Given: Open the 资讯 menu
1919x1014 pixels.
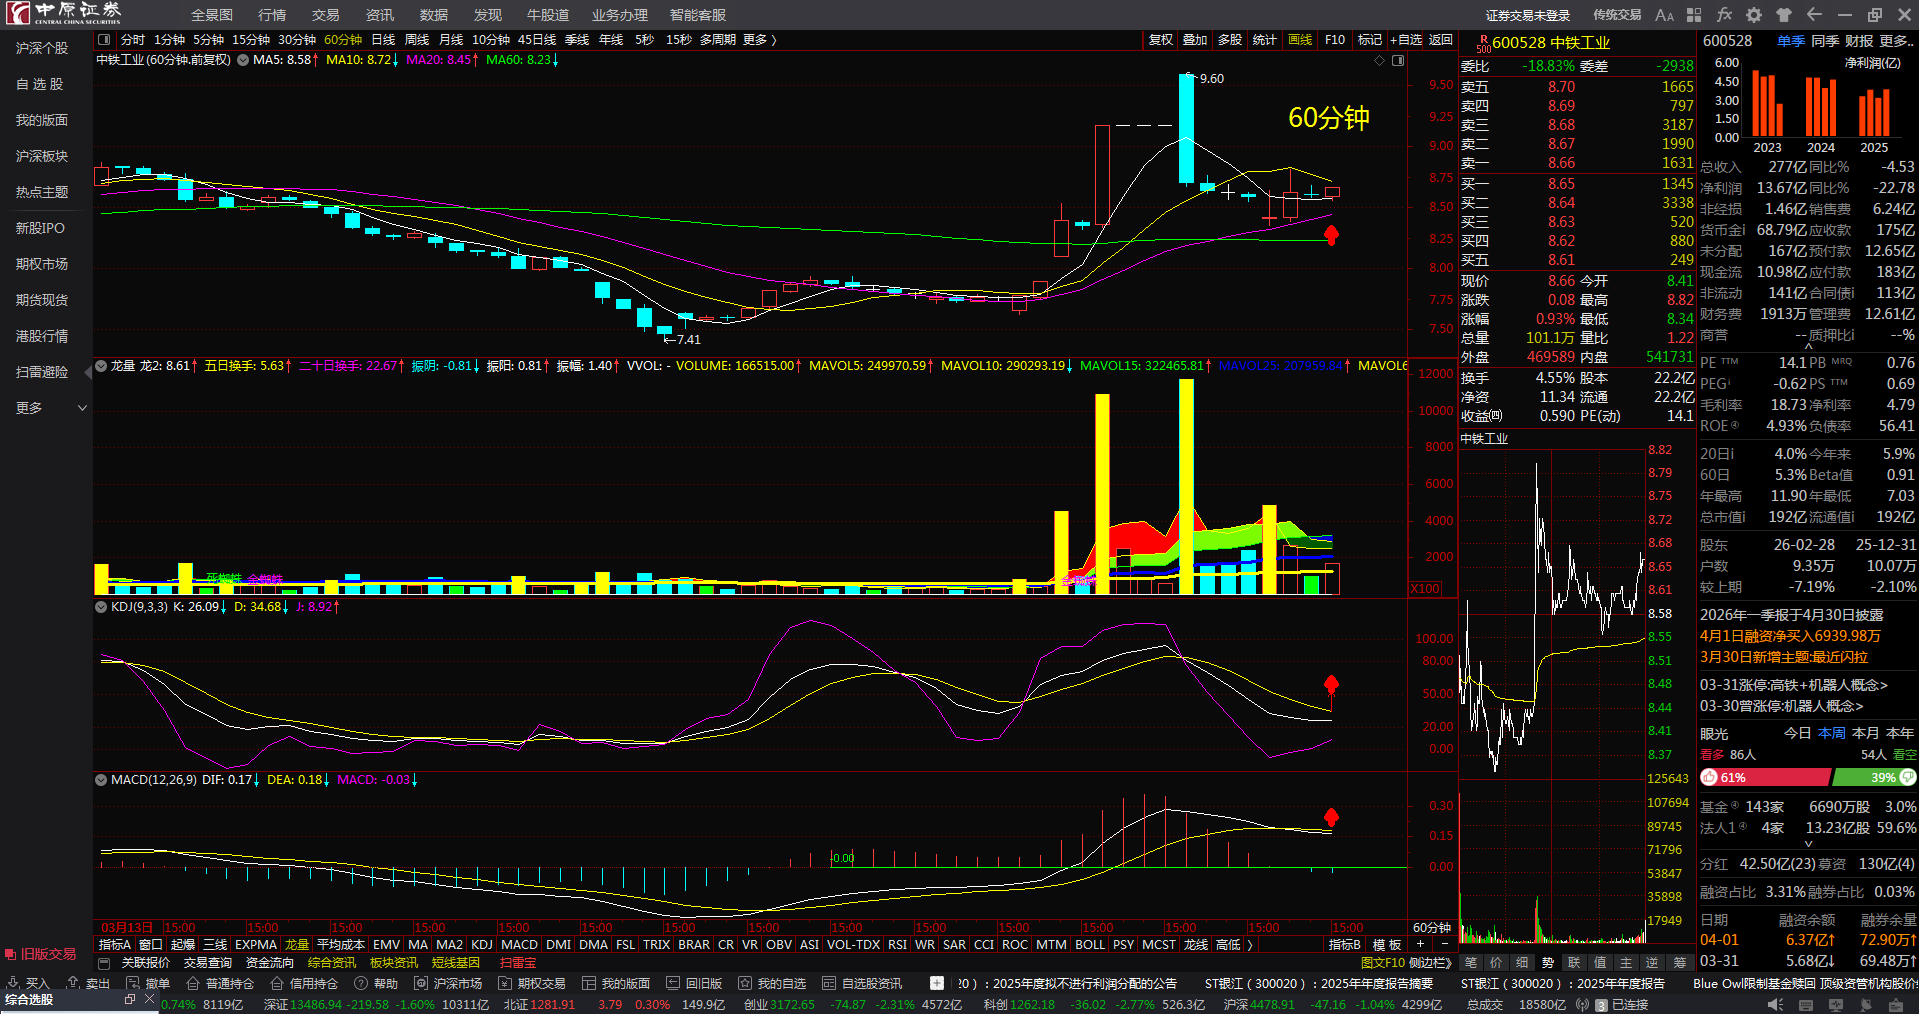Looking at the screenshot, I should [380, 15].
